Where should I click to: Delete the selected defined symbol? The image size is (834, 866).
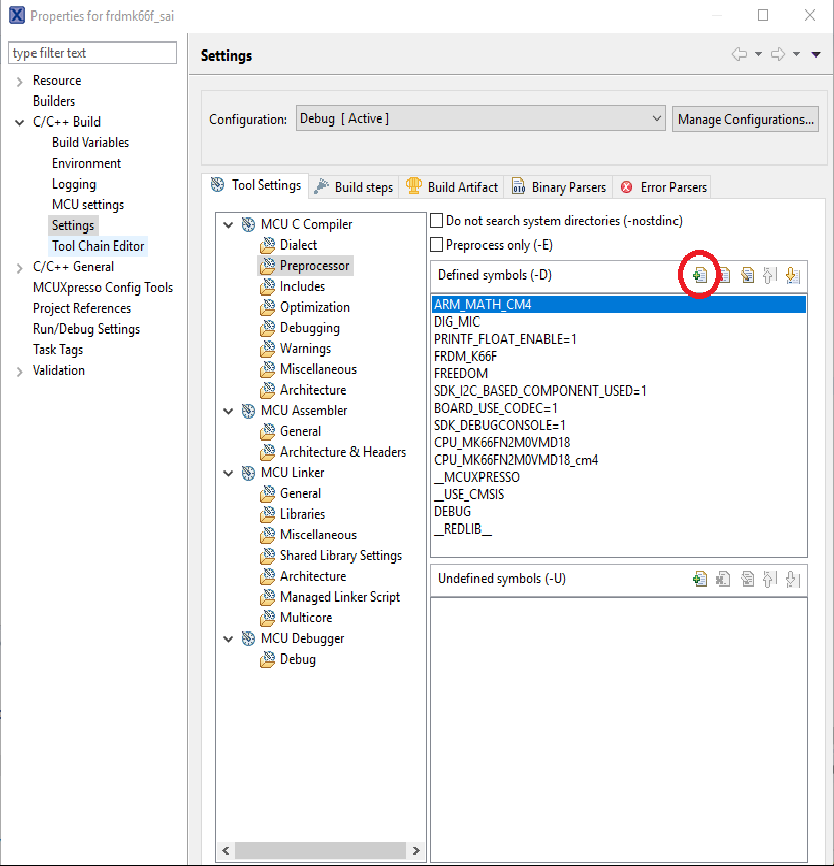tap(724, 274)
